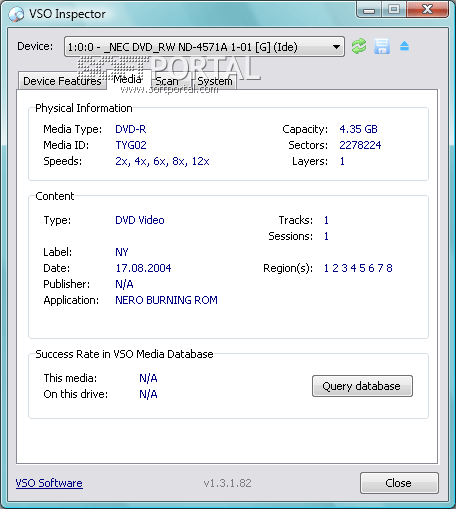Switch to the Device Features tab
This screenshot has width=456, height=509.
pyautogui.click(x=62, y=81)
